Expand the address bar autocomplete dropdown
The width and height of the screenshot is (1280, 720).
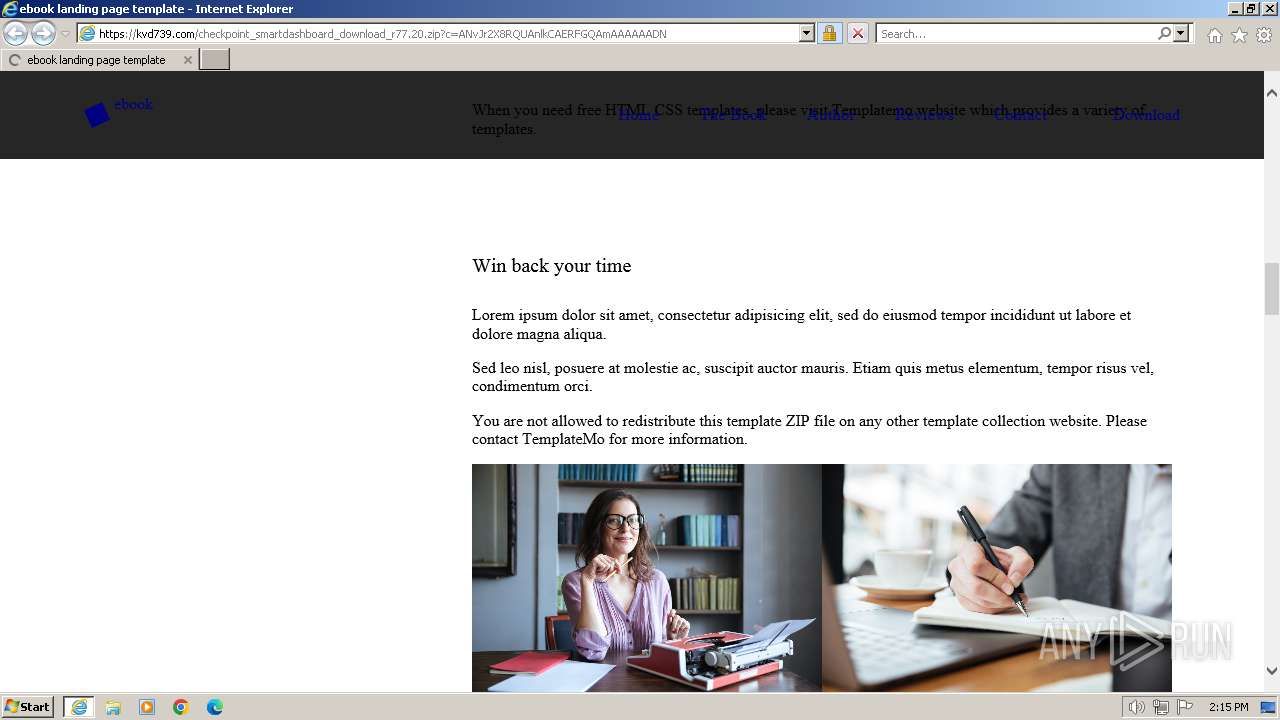807,34
